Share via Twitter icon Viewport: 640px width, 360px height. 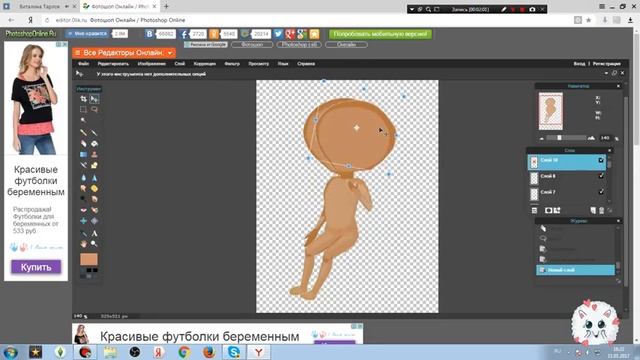[278, 34]
